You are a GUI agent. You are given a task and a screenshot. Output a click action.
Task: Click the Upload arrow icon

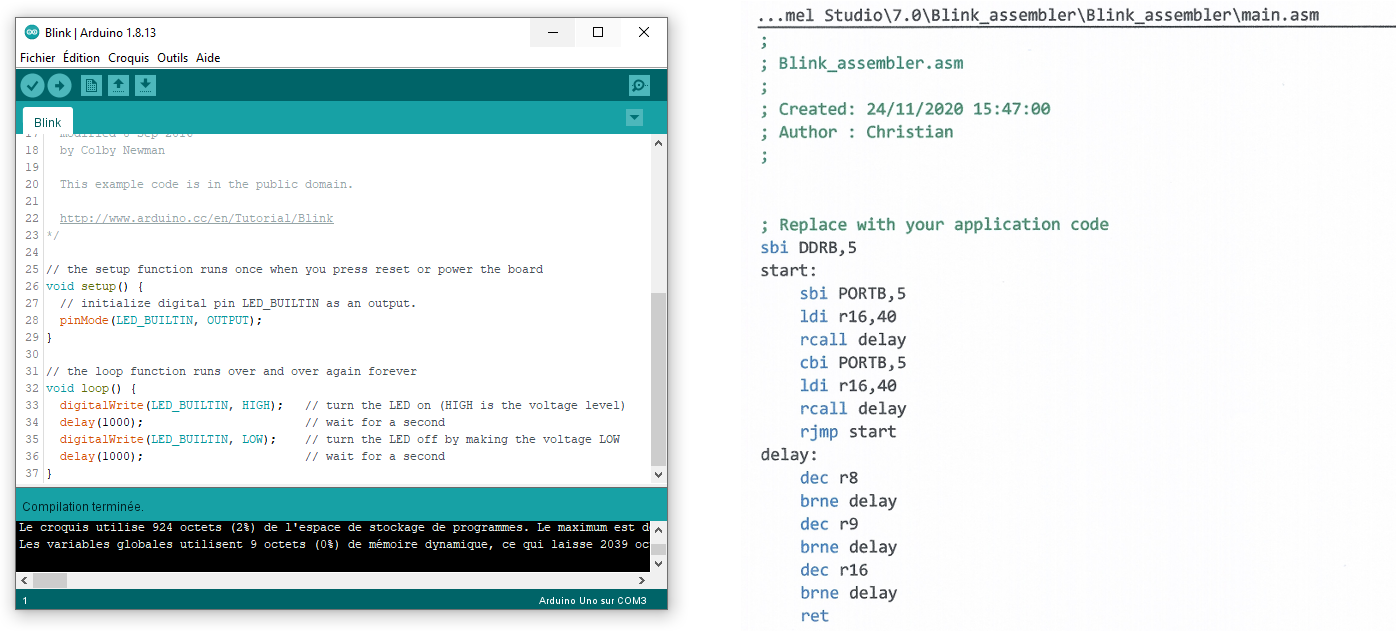tap(59, 86)
